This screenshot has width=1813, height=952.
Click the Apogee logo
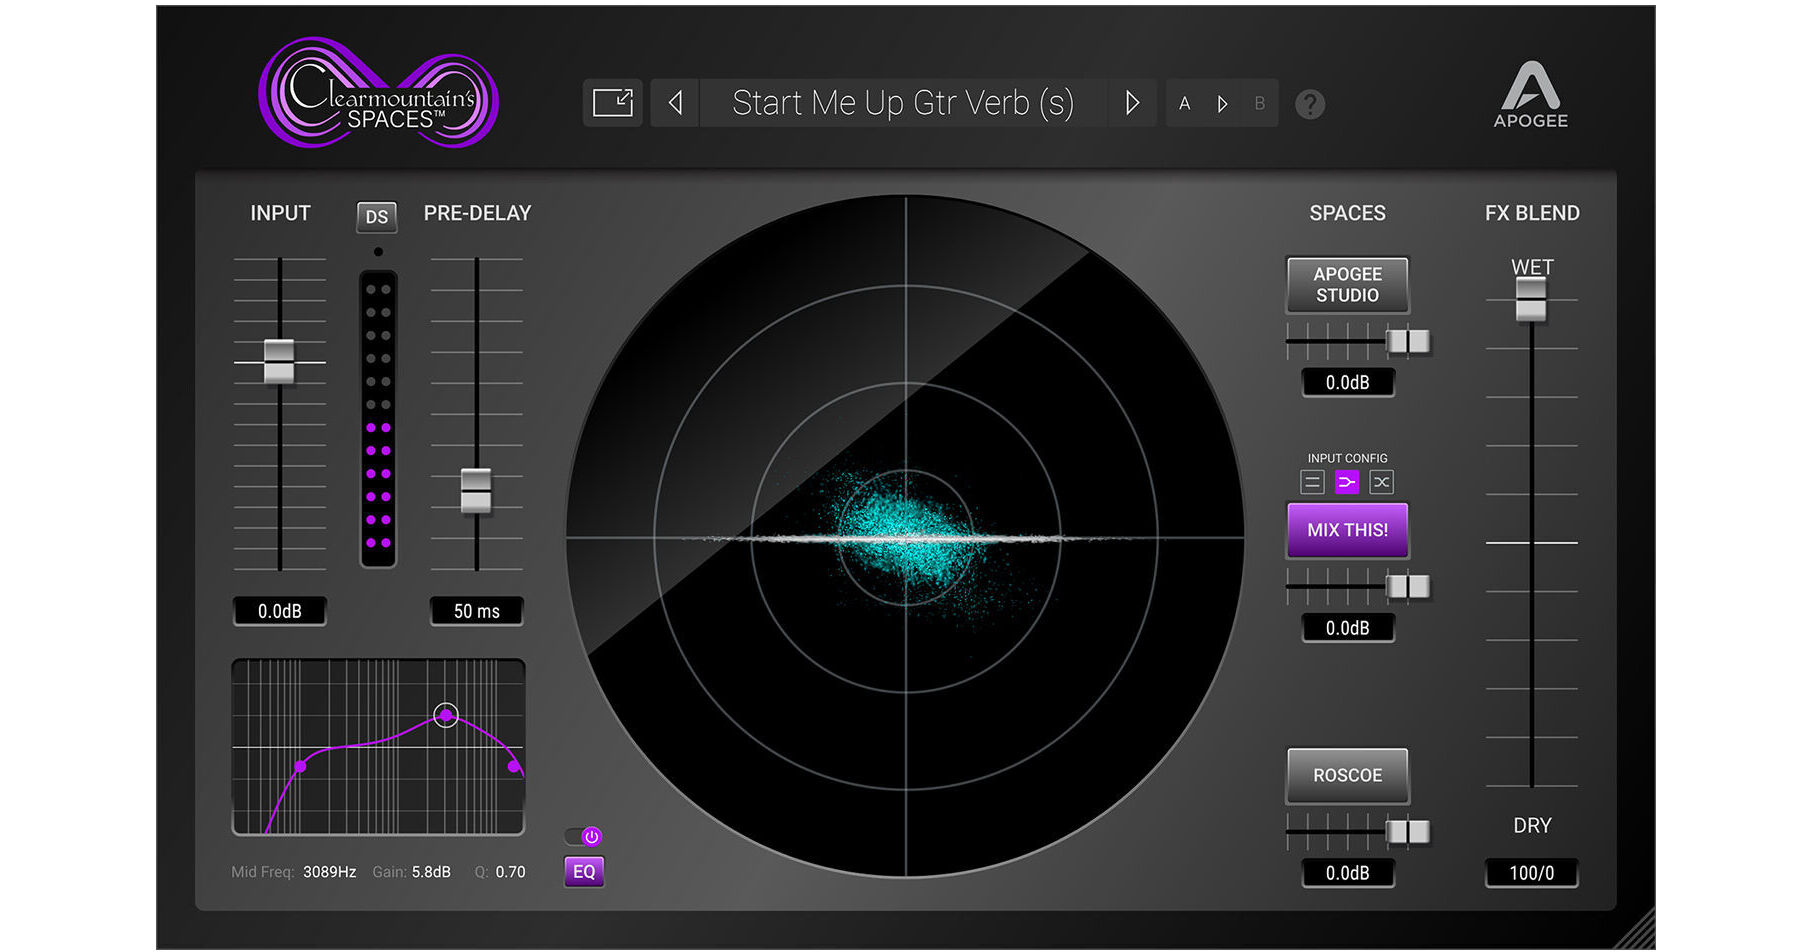(1530, 94)
